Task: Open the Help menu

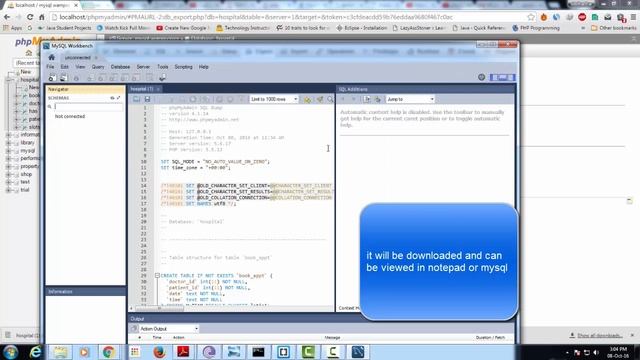Action: [203, 67]
